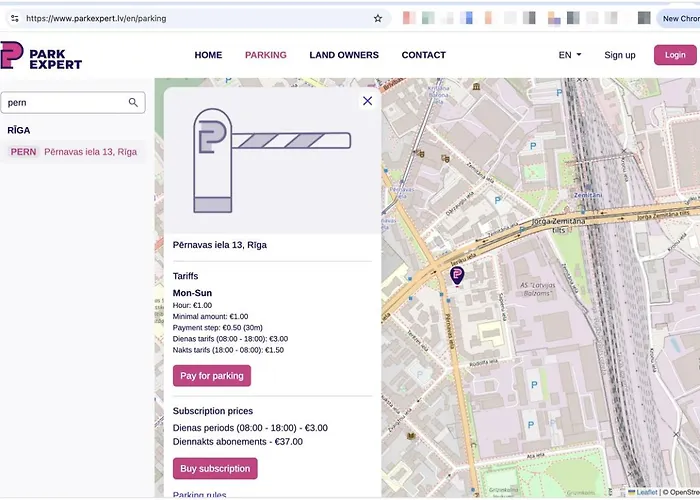Screen dimensions: 700x500
Task: Close the parking details panel
Action: pyautogui.click(x=367, y=101)
